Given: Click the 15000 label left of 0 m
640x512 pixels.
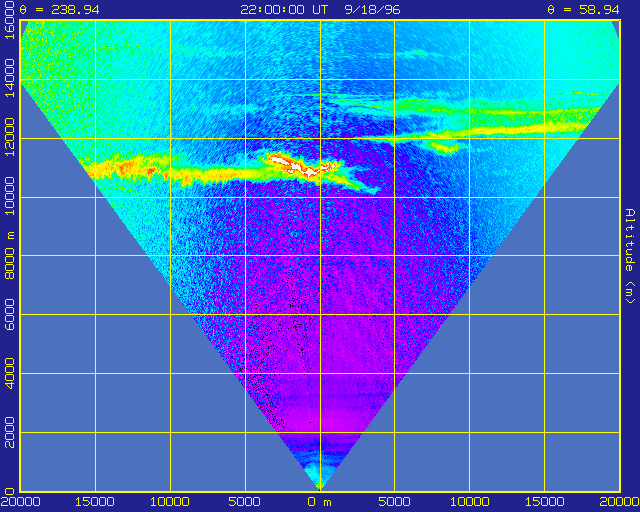Looking at the screenshot, I should [x=95, y=502].
